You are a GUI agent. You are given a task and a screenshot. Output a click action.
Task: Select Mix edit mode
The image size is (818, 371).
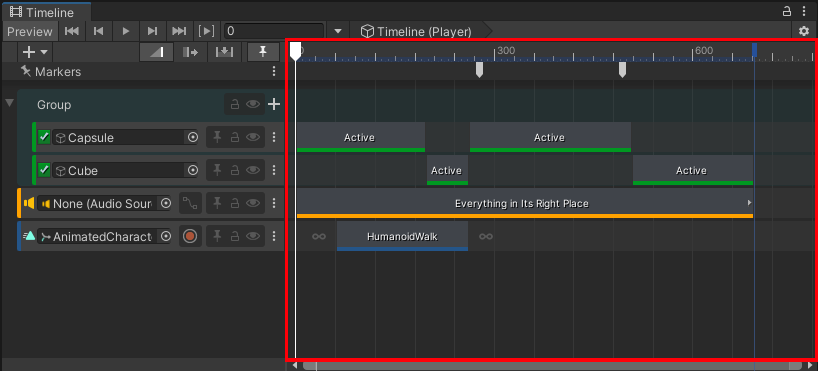[x=157, y=52]
